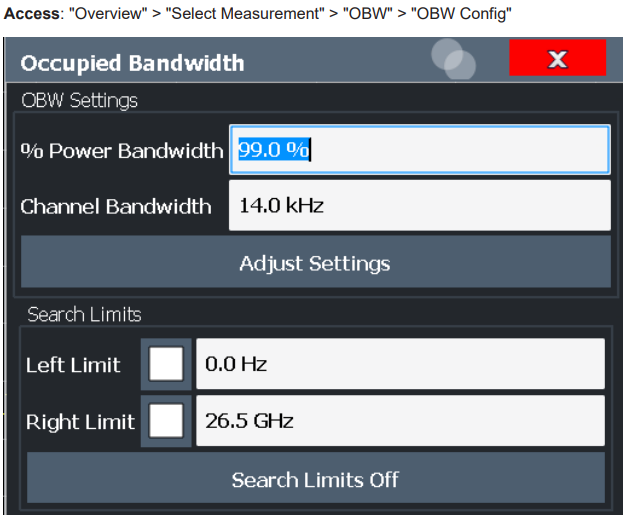The image size is (630, 521).
Task: Select the Left Limit 0.0 Hz field
Action: (400, 364)
